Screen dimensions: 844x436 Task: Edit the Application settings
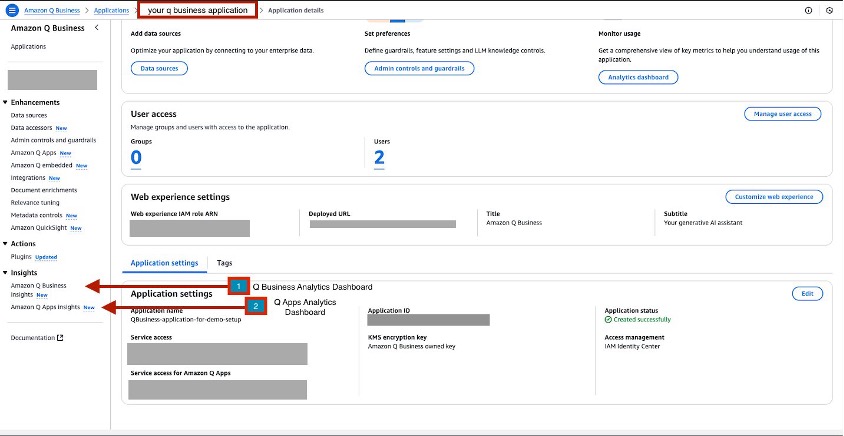point(807,293)
